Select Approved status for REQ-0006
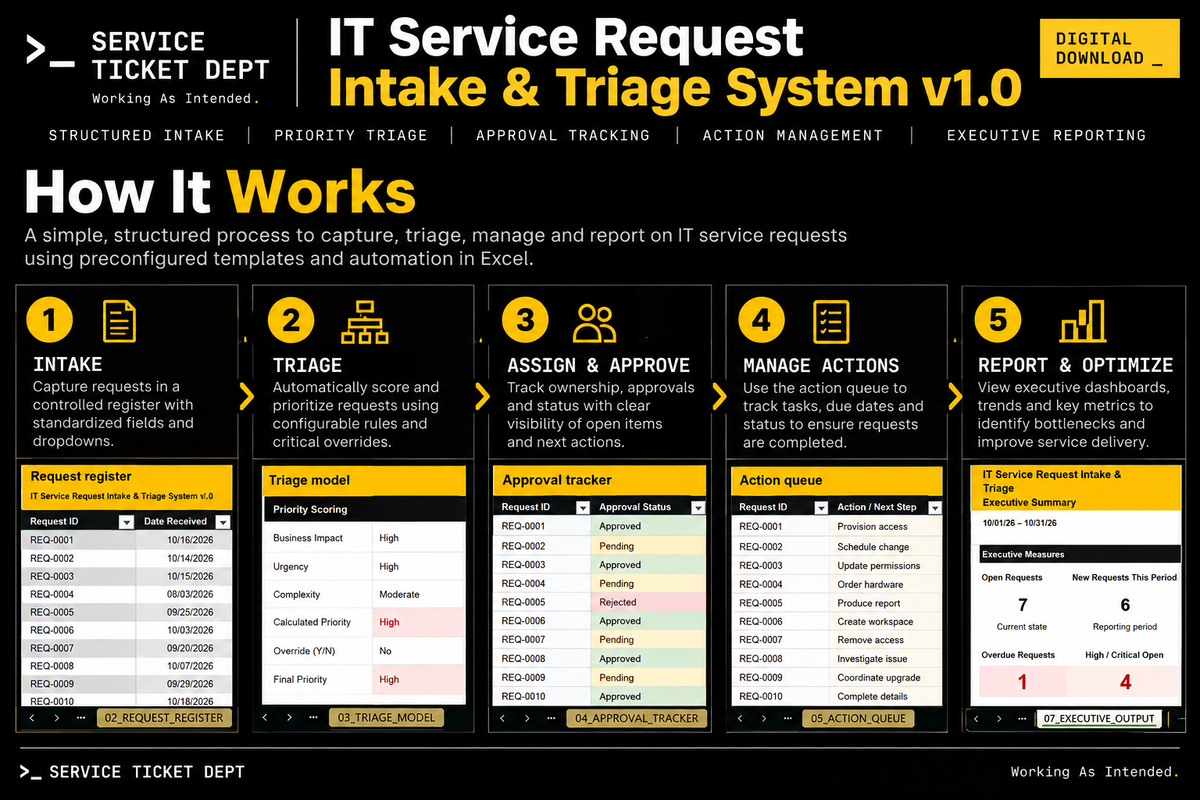This screenshot has width=1200, height=800. point(649,621)
